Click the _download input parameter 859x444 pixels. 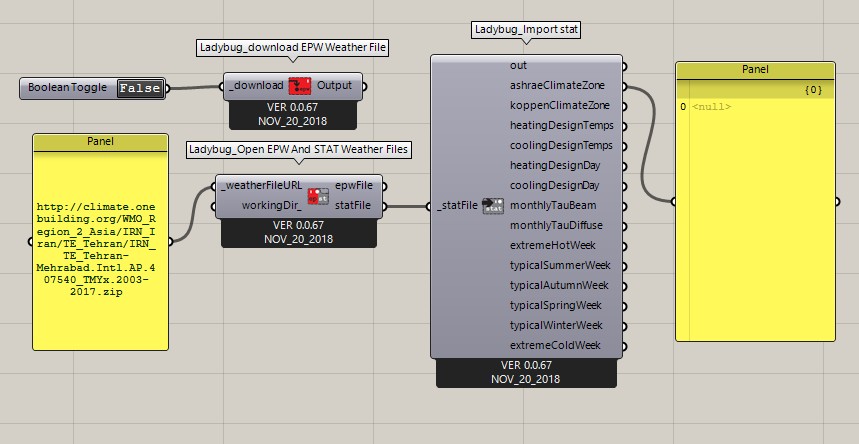pyautogui.click(x=256, y=86)
